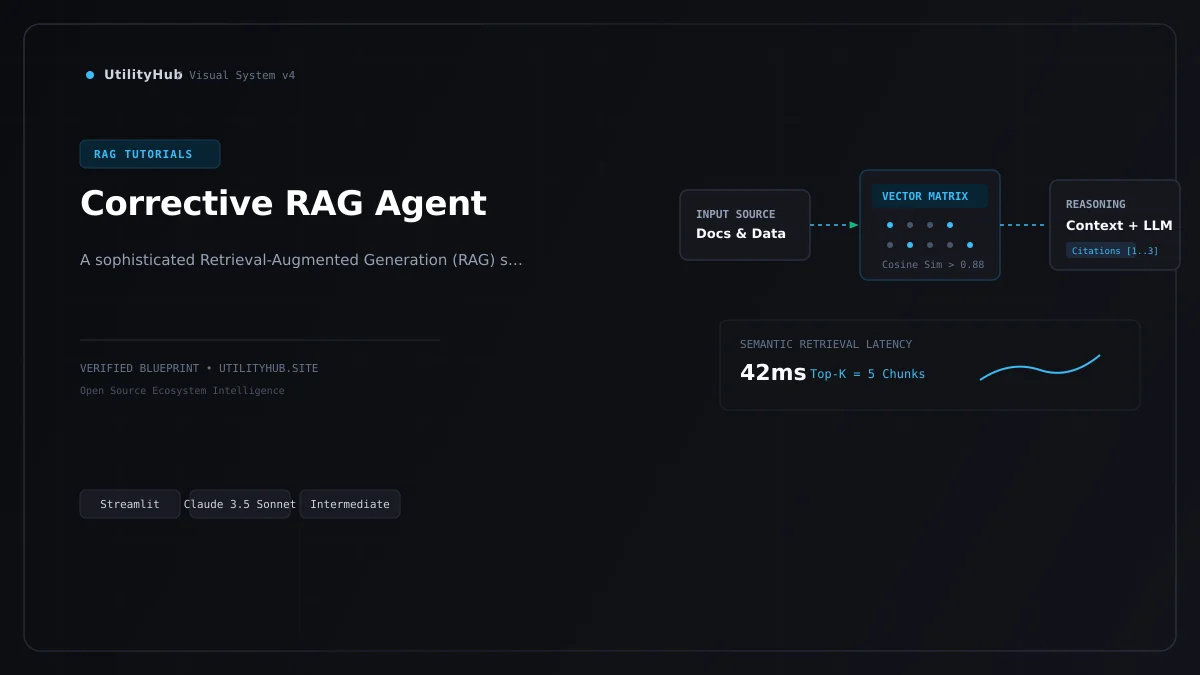The height and width of the screenshot is (675, 1200).
Task: Click the Top-K = 5 Chunks text
Action: point(868,374)
